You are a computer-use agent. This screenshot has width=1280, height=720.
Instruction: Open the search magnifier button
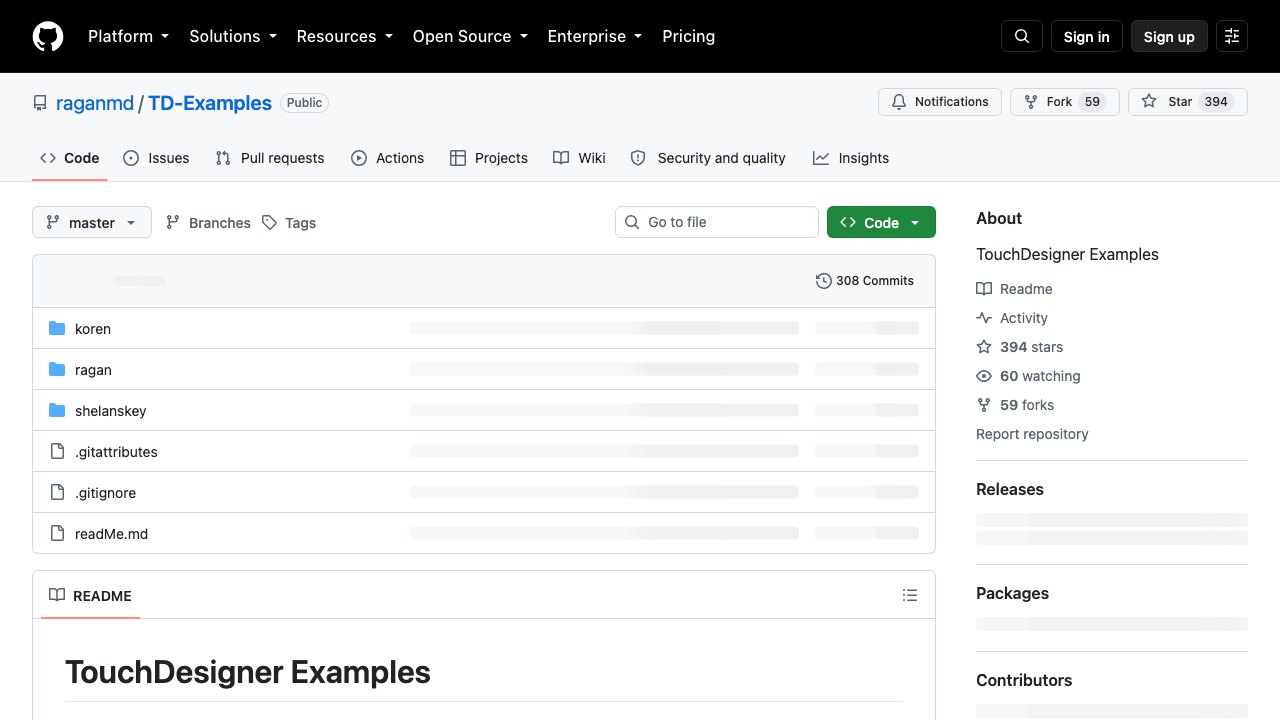tap(1022, 36)
